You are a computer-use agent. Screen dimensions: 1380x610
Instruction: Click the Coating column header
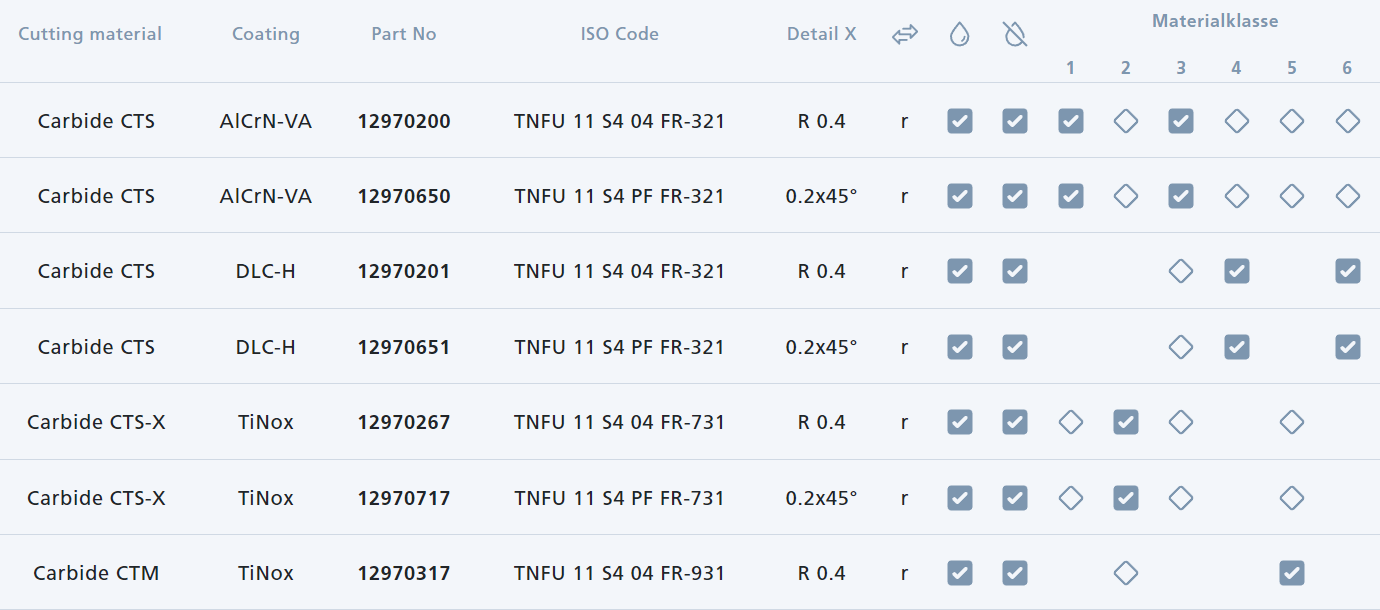266,34
